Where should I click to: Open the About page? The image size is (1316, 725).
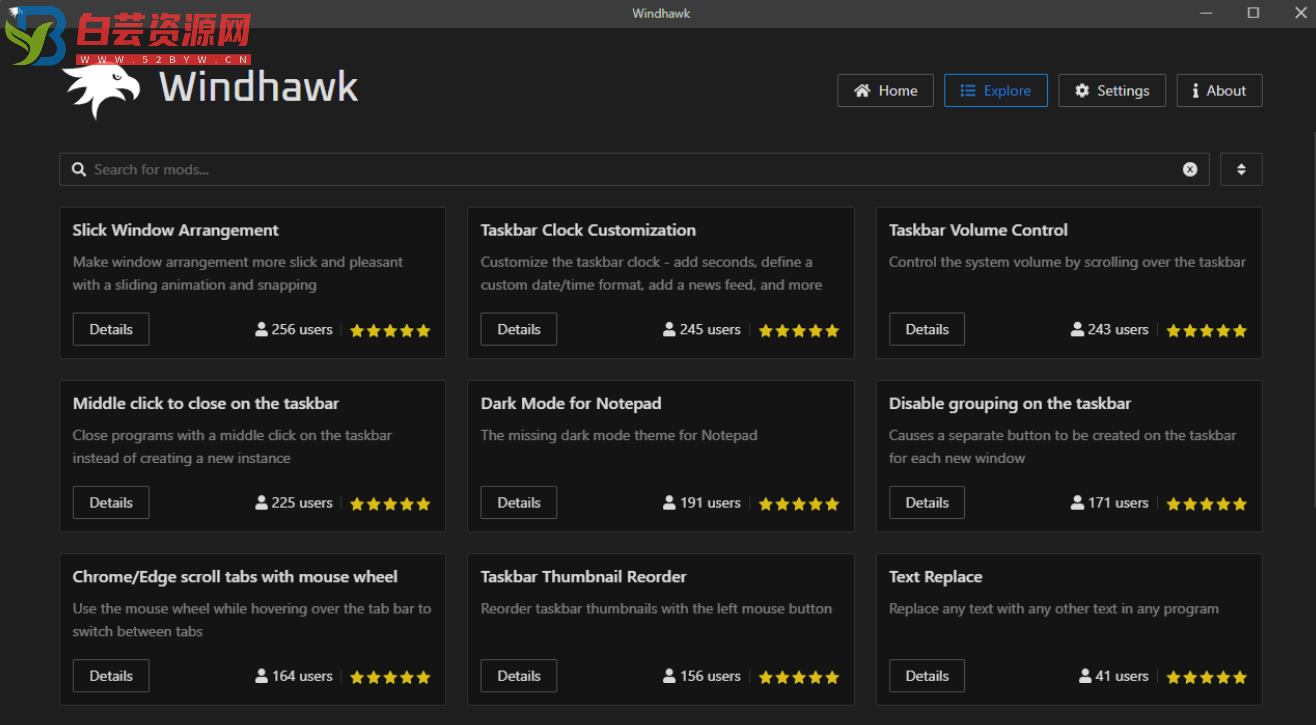click(x=1219, y=90)
